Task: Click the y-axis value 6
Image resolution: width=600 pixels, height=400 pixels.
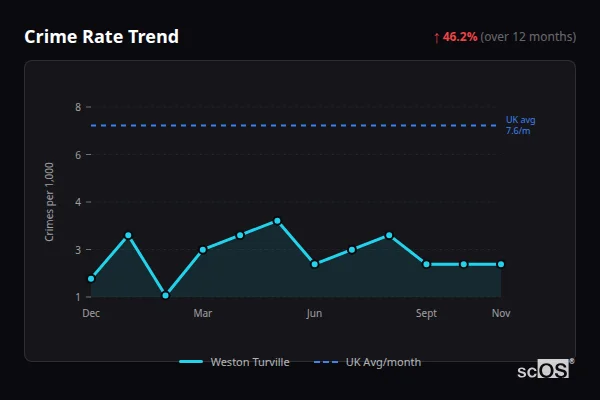Action: coord(78,155)
